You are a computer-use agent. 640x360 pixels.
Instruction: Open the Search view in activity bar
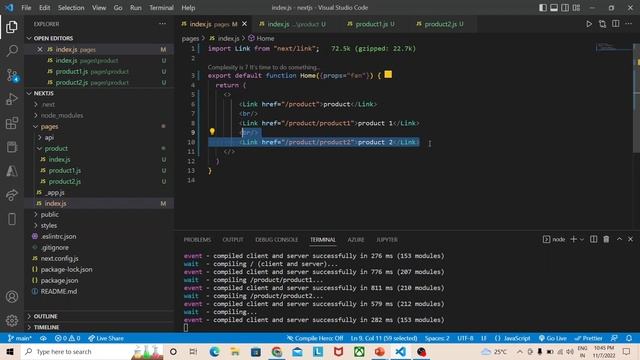12,51
